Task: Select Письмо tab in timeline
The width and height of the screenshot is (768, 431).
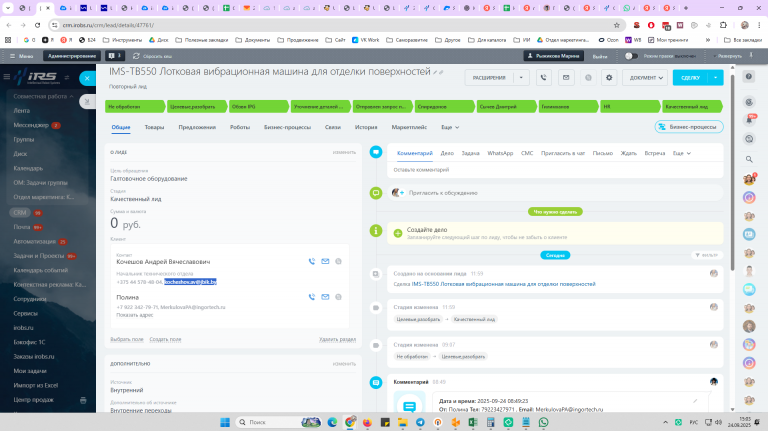Action: tap(602, 153)
